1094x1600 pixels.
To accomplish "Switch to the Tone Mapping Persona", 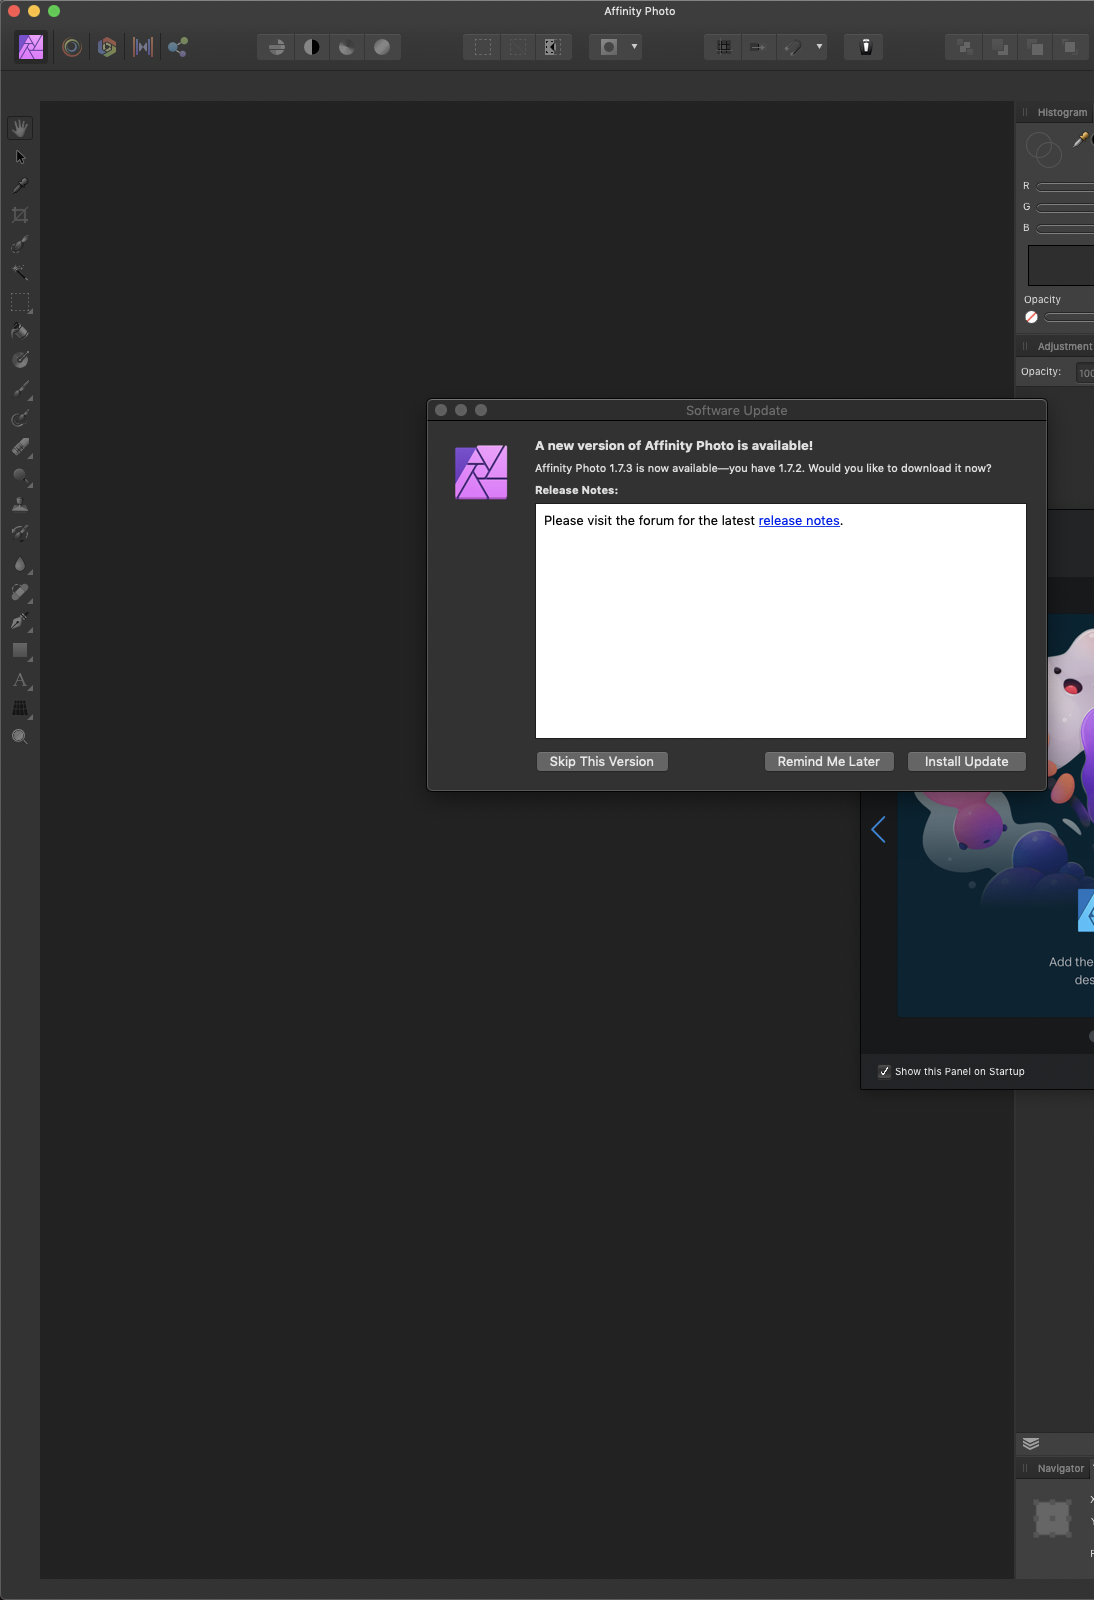I will pyautogui.click(x=143, y=47).
